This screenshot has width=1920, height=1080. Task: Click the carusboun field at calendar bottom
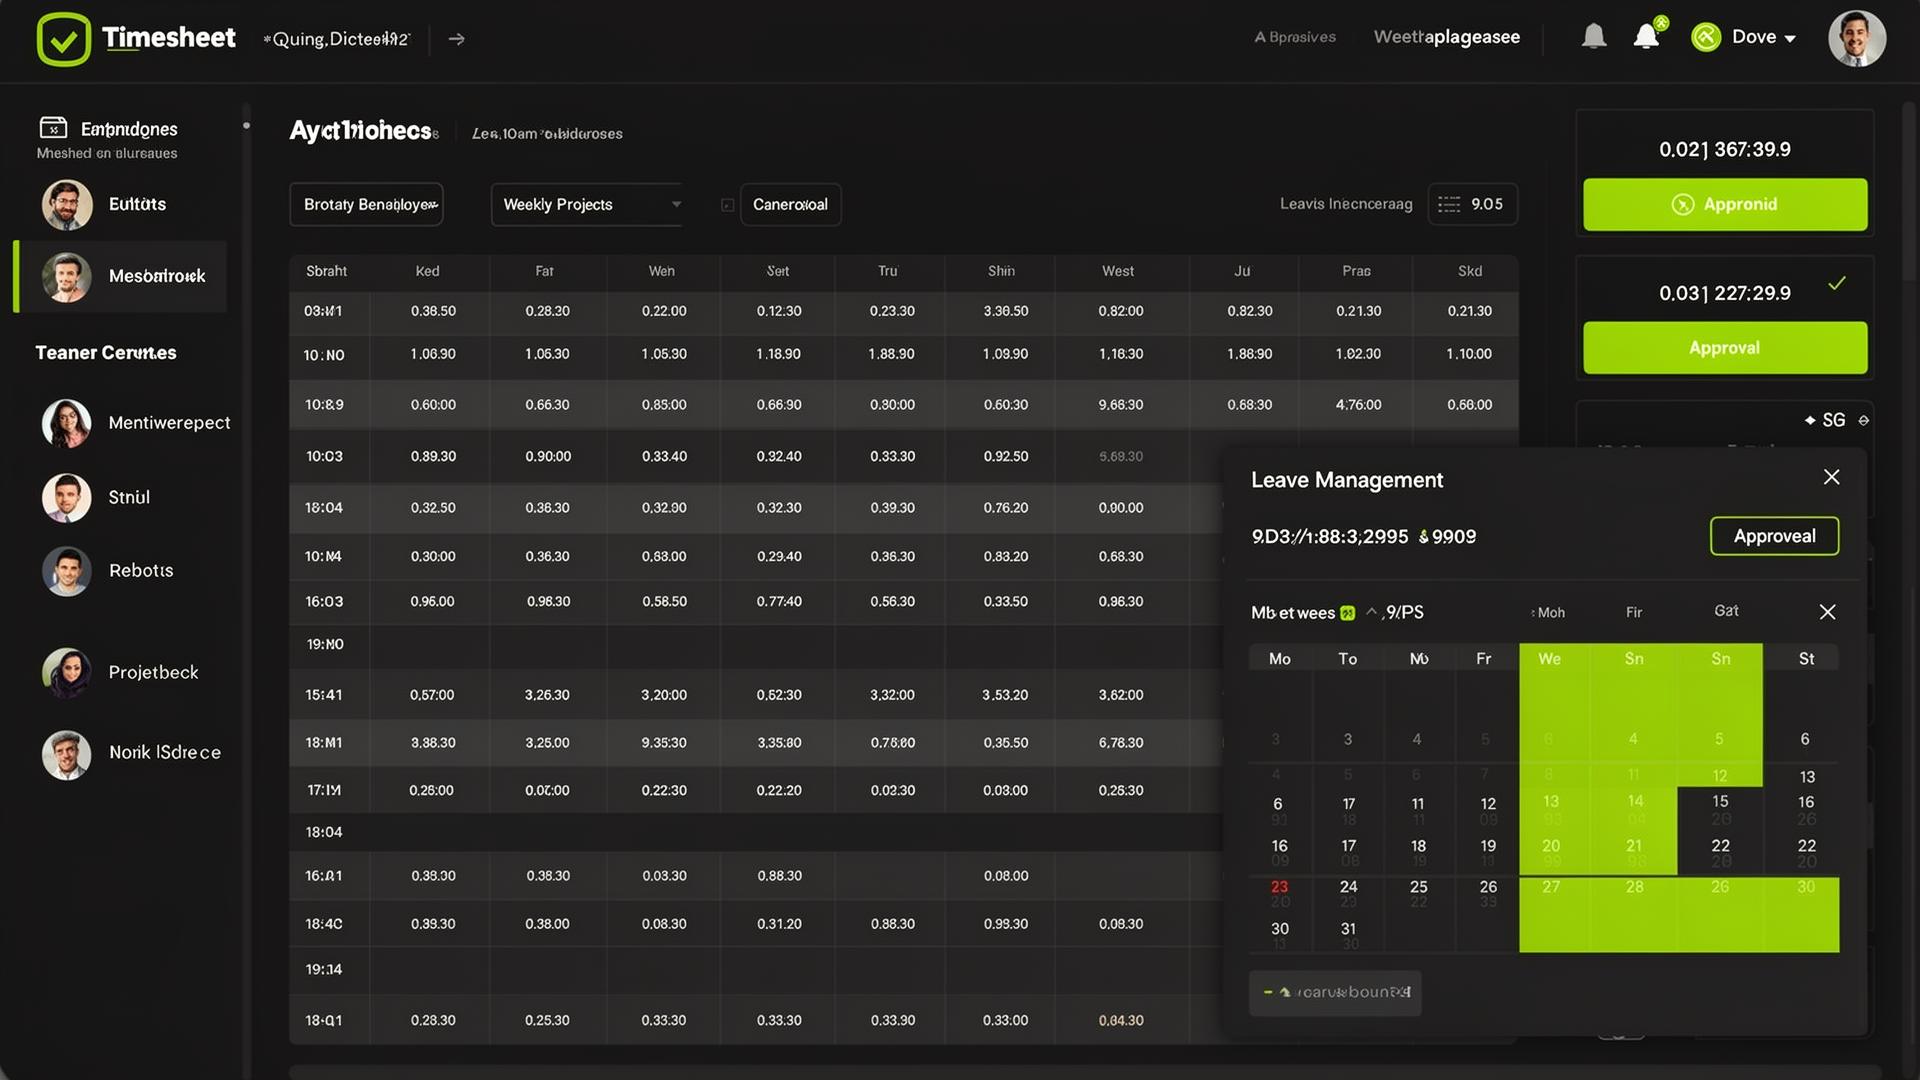point(1335,993)
